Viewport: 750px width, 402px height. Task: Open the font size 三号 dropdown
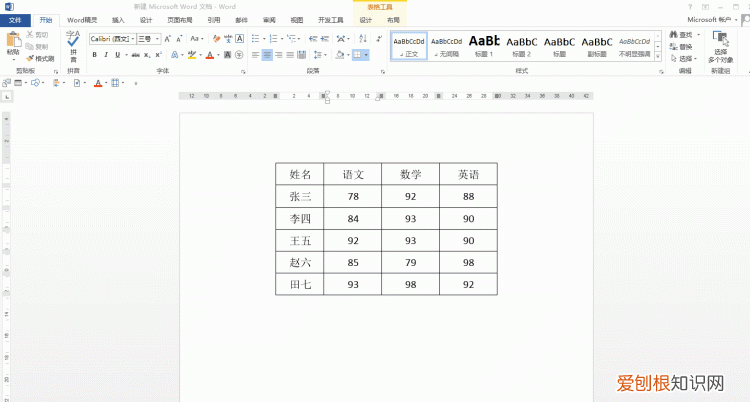[x=157, y=39]
